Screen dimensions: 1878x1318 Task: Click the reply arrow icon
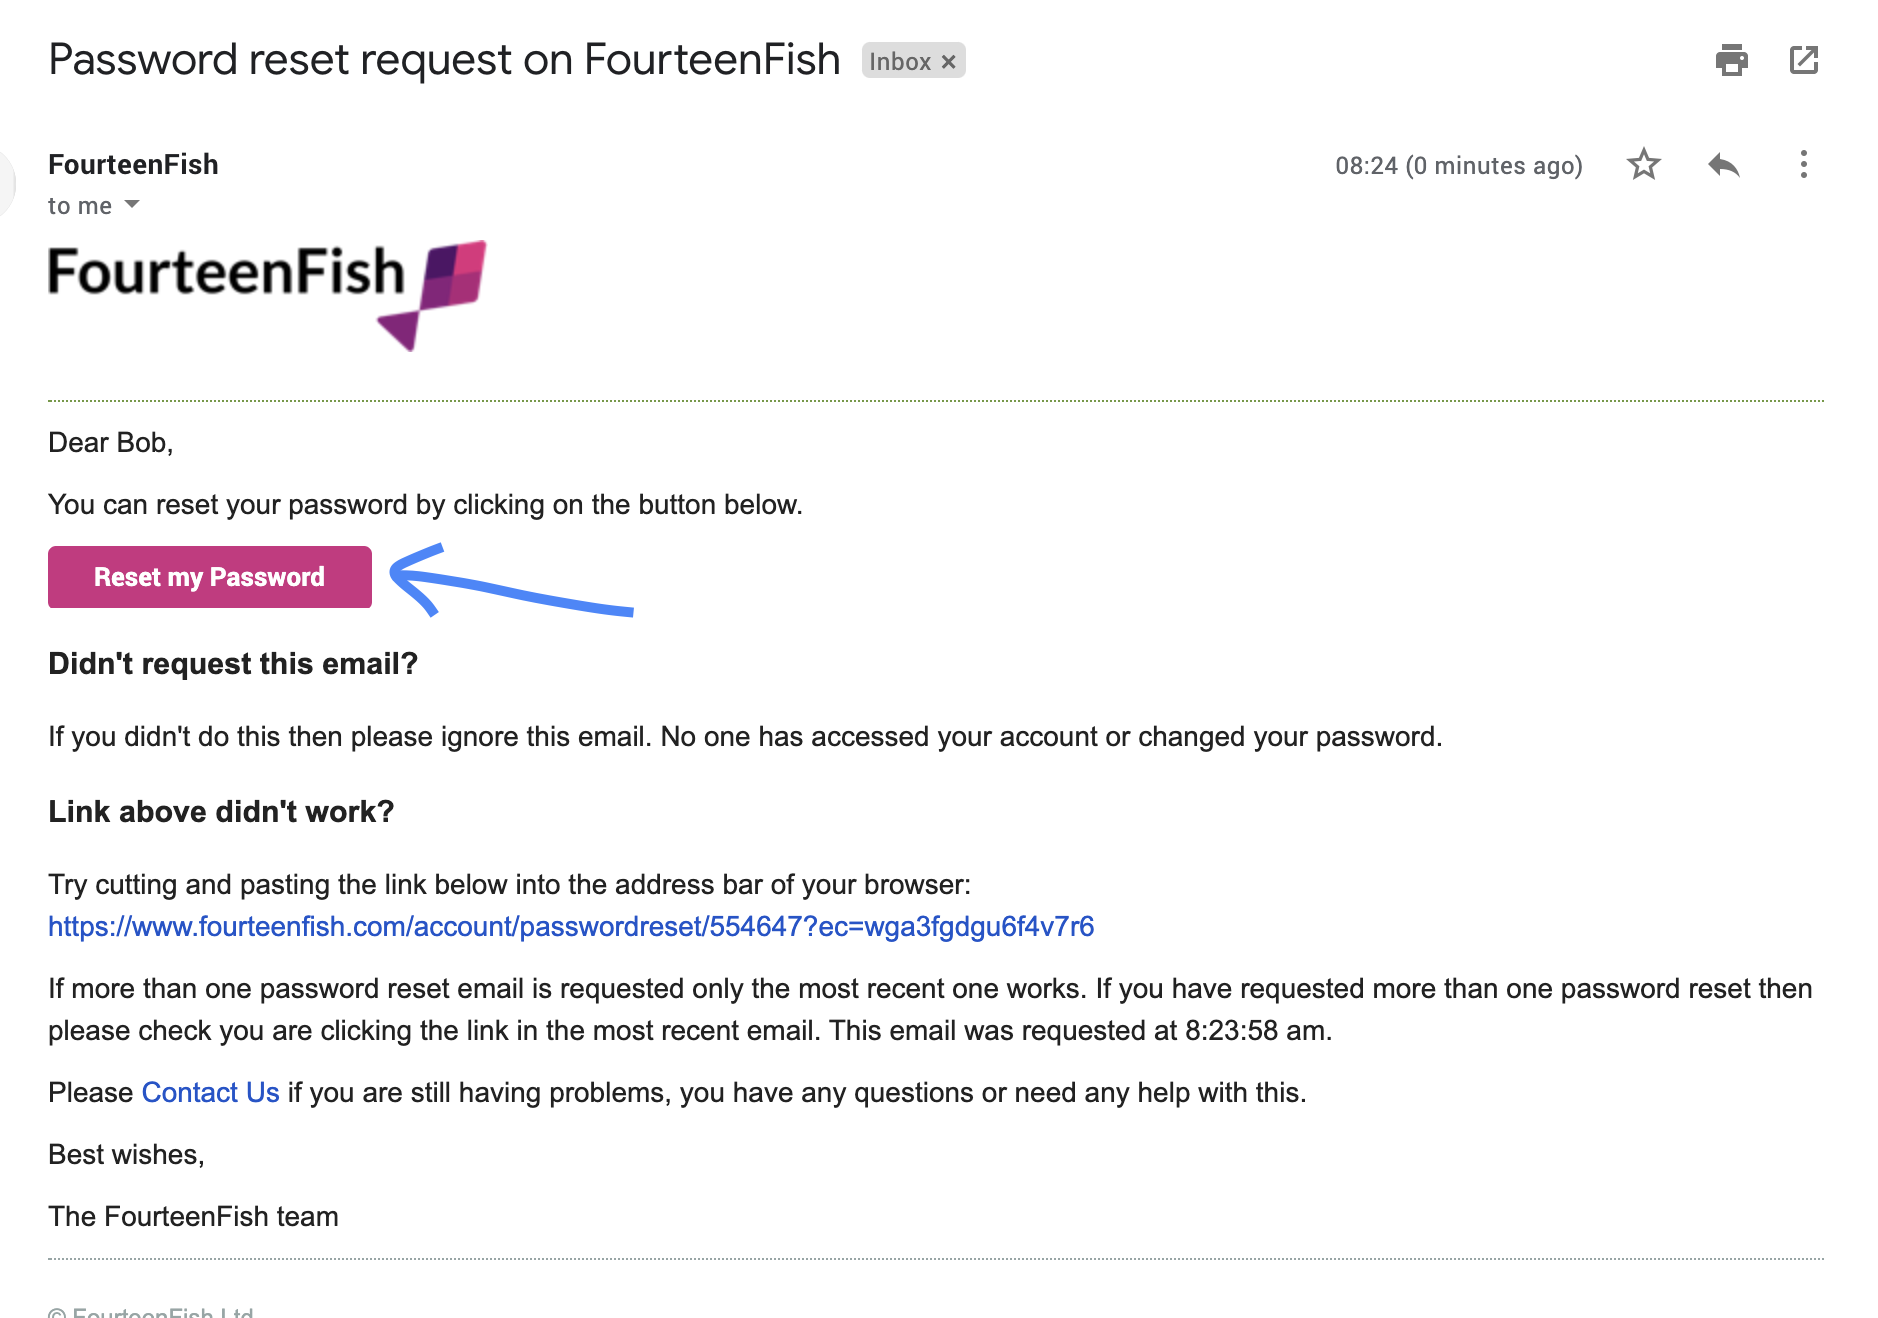(x=1724, y=164)
